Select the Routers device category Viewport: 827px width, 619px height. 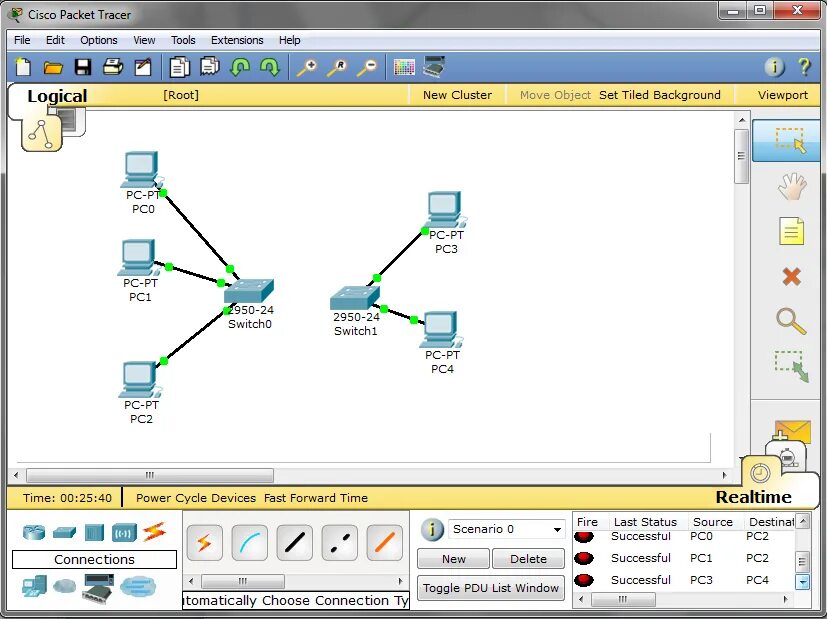coord(34,533)
